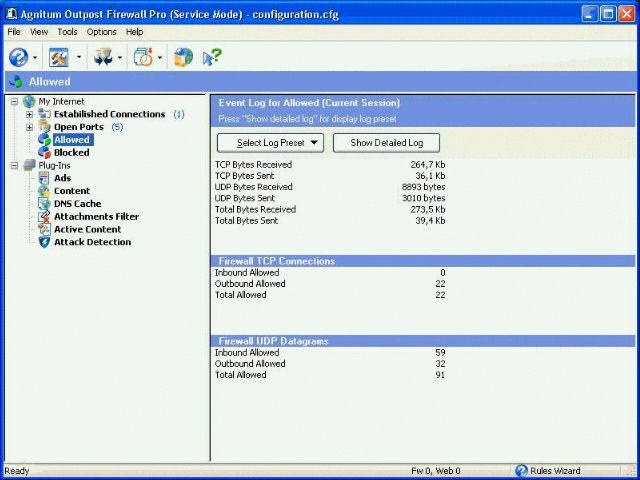Select Established Connections in the tree
This screenshot has width=640, height=480.
[109, 114]
